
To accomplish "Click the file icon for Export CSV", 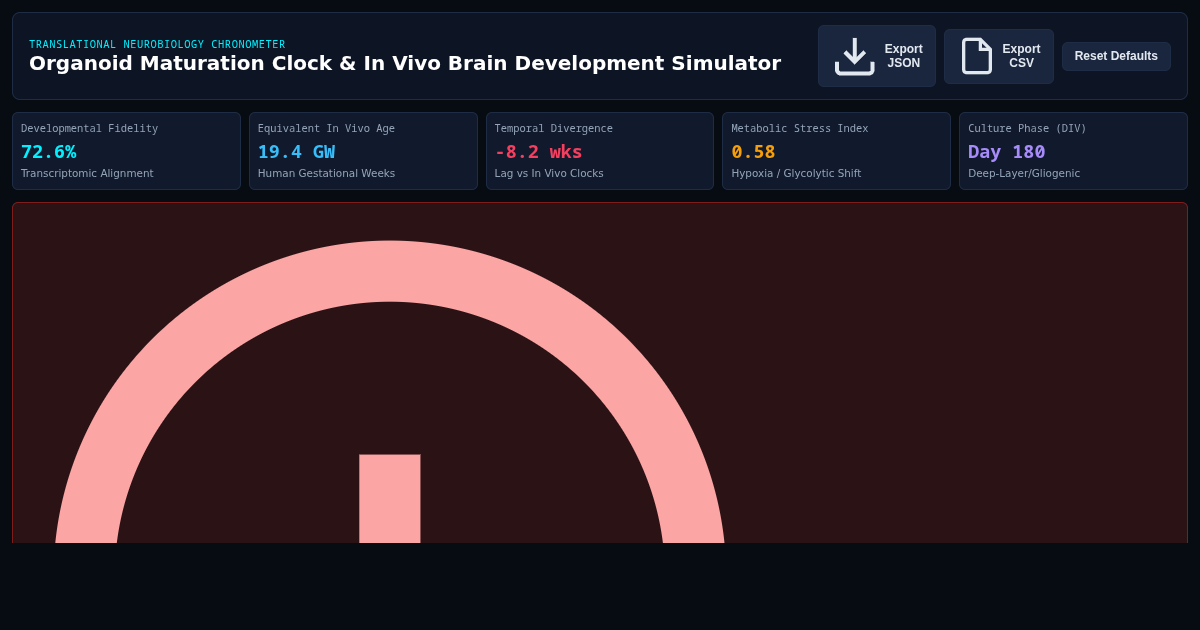I will coord(976,56).
